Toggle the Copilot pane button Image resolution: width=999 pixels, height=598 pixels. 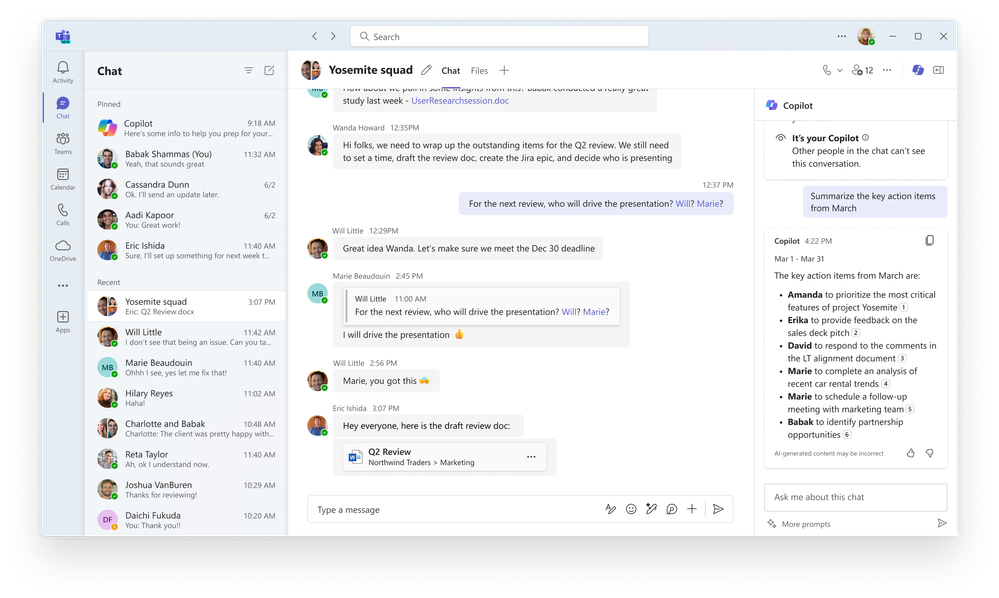917,70
